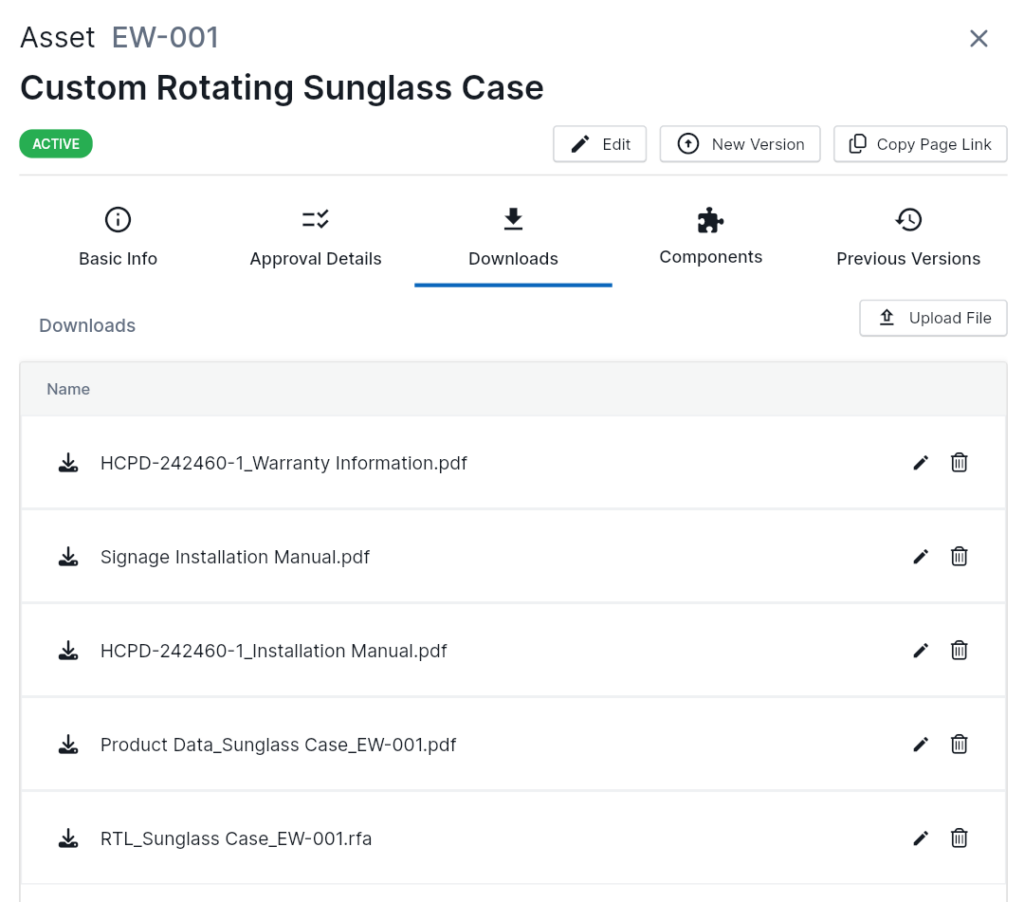Click download icon for Signage Installation Manual.pdf
This screenshot has width=1024, height=902.
point(68,557)
